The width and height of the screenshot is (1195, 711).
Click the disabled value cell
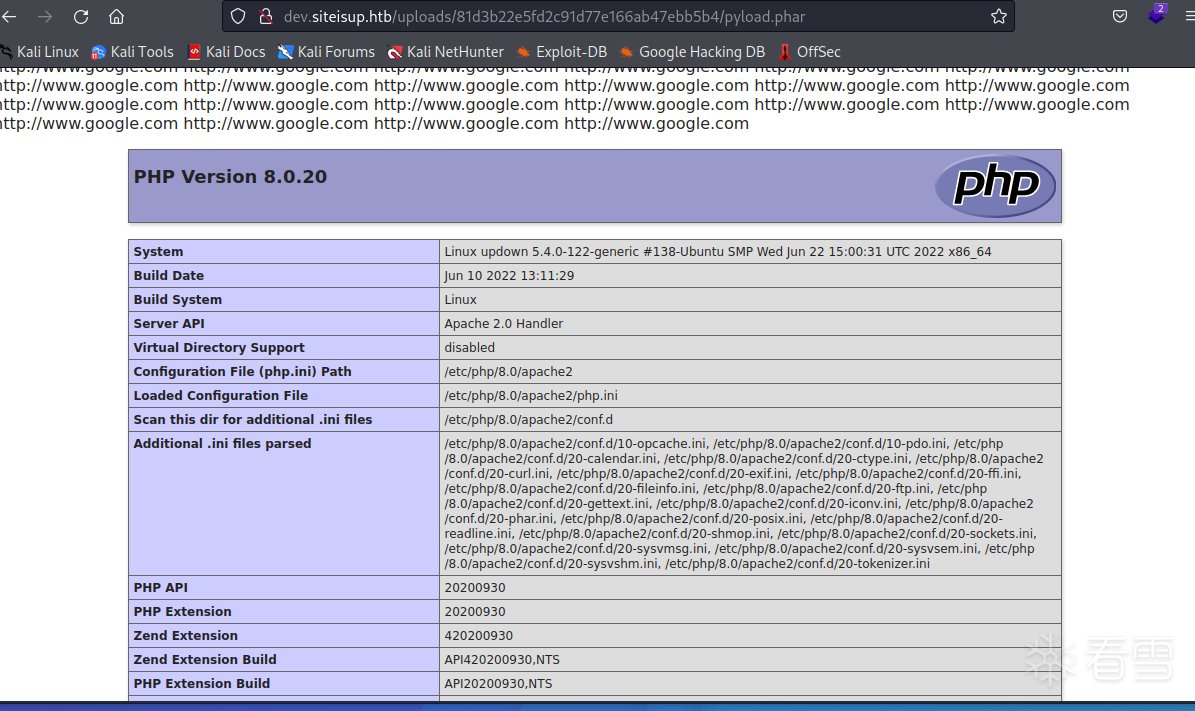coord(750,347)
